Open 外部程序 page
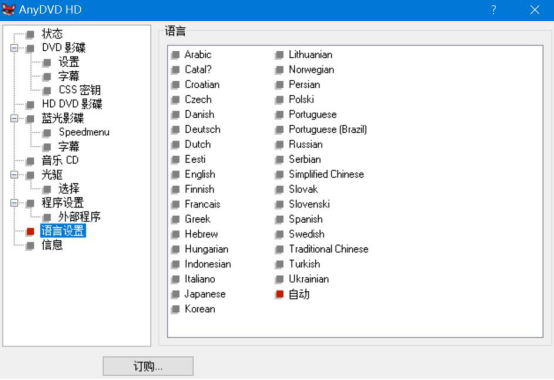The image size is (554, 380). (x=79, y=217)
